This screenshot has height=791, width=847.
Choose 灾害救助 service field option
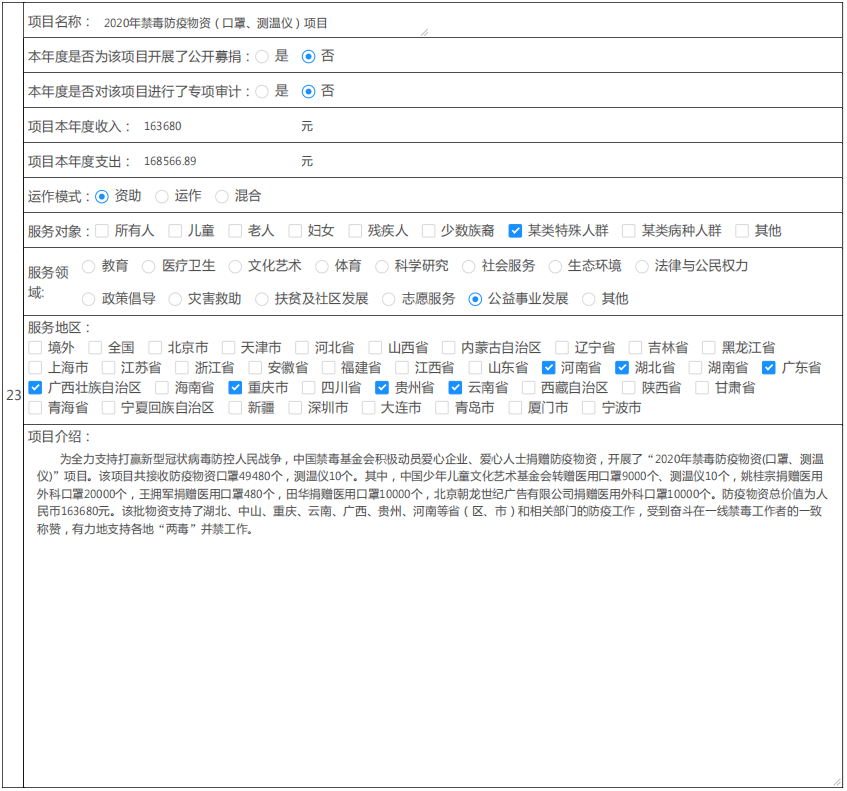tap(175, 299)
